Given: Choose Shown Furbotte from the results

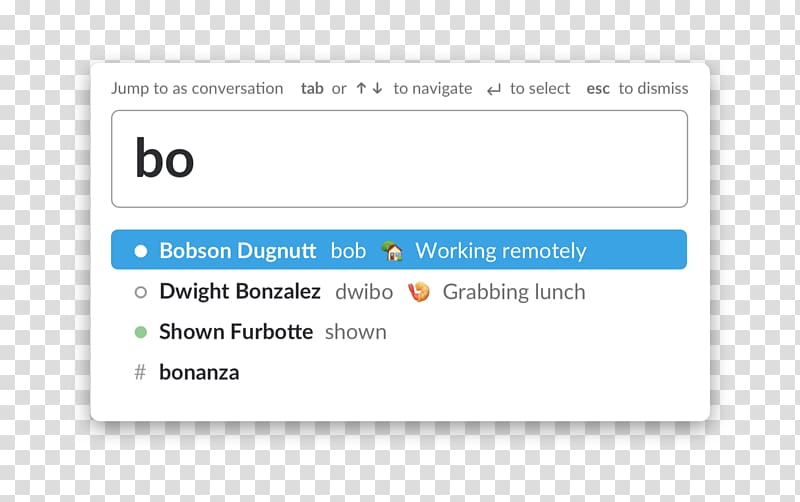Looking at the screenshot, I should point(399,332).
